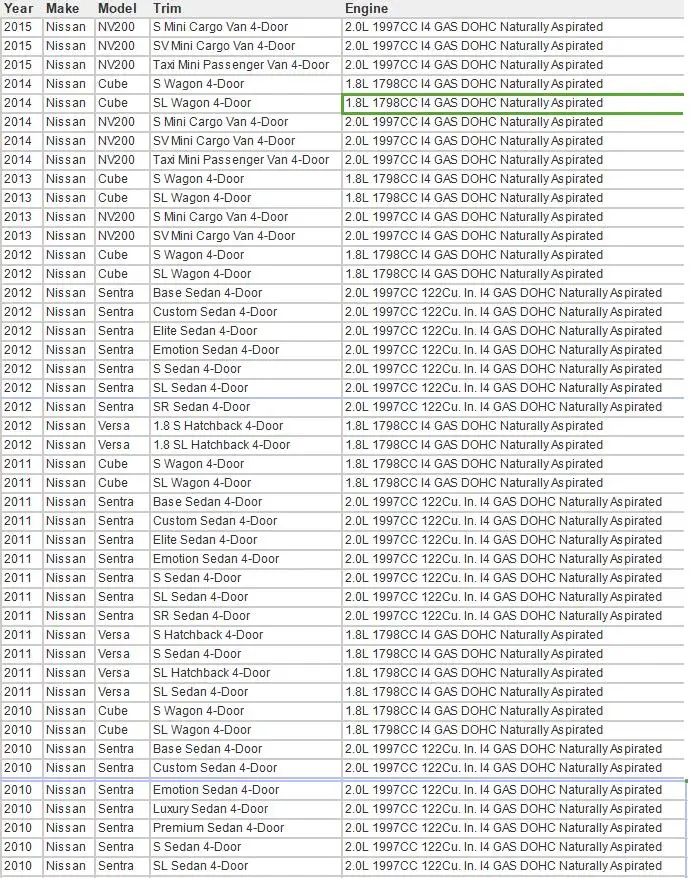
Task: Select 2011 Sentra 'Elite Sedan 4-Door' trim cell
Action: (x=246, y=541)
